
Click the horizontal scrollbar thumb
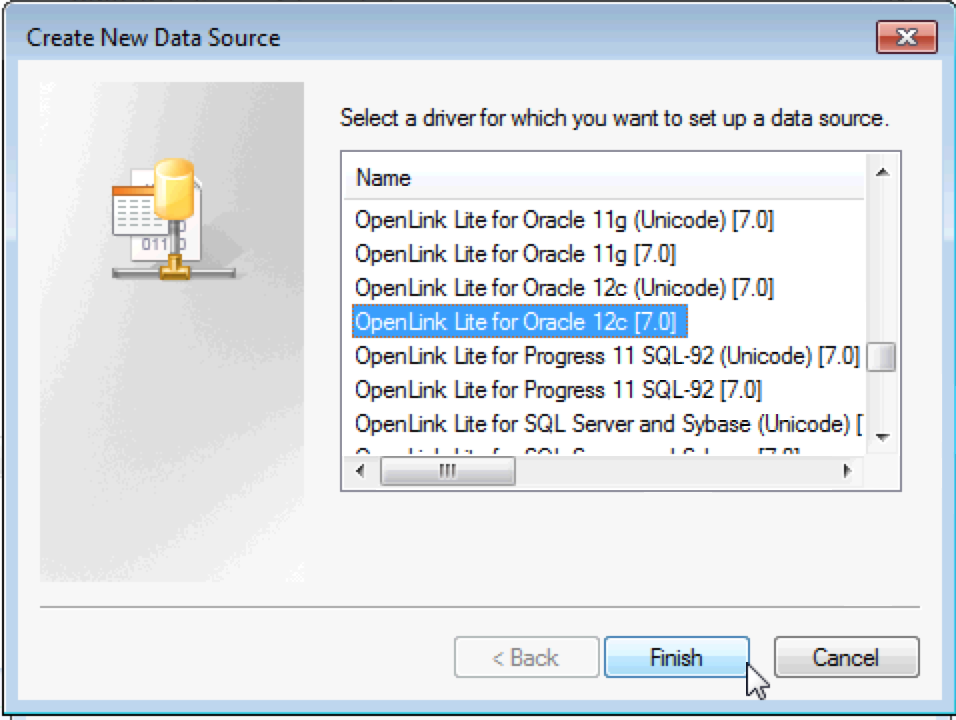pos(448,470)
